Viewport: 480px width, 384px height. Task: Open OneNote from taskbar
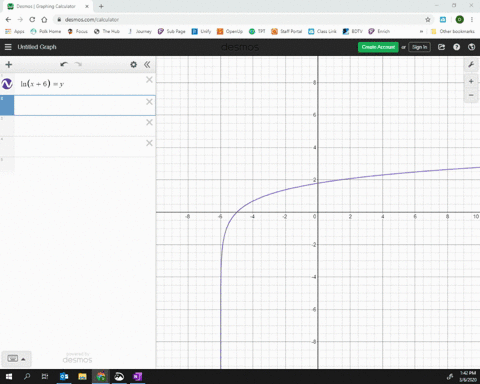click(137, 377)
